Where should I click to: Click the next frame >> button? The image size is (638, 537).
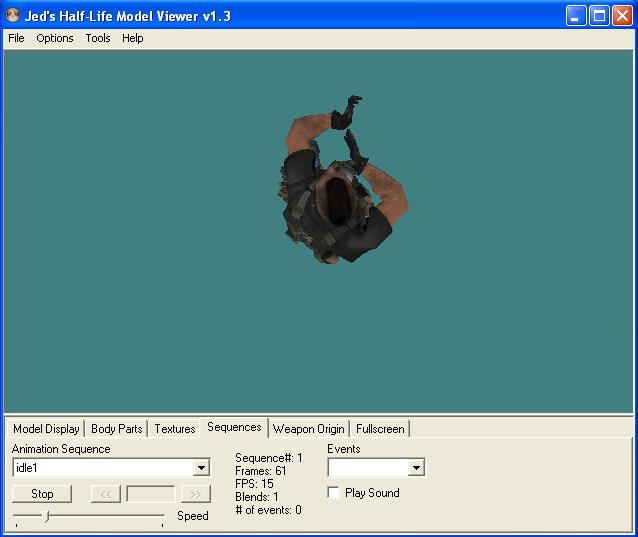coord(196,494)
